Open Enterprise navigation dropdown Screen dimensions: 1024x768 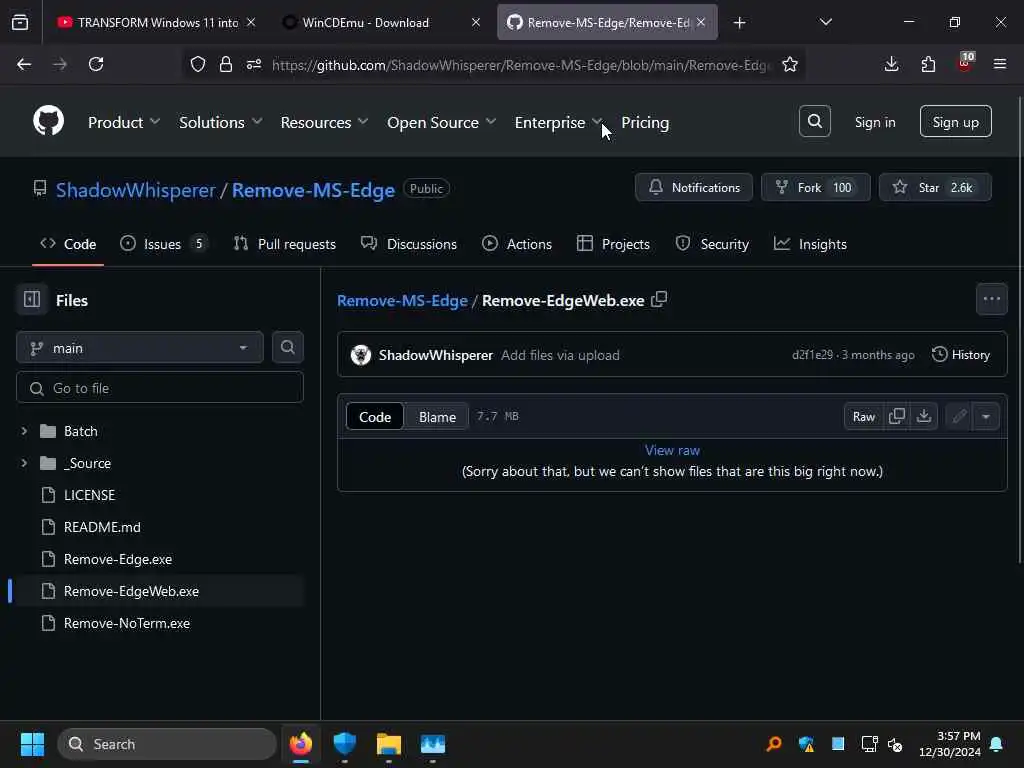[558, 122]
